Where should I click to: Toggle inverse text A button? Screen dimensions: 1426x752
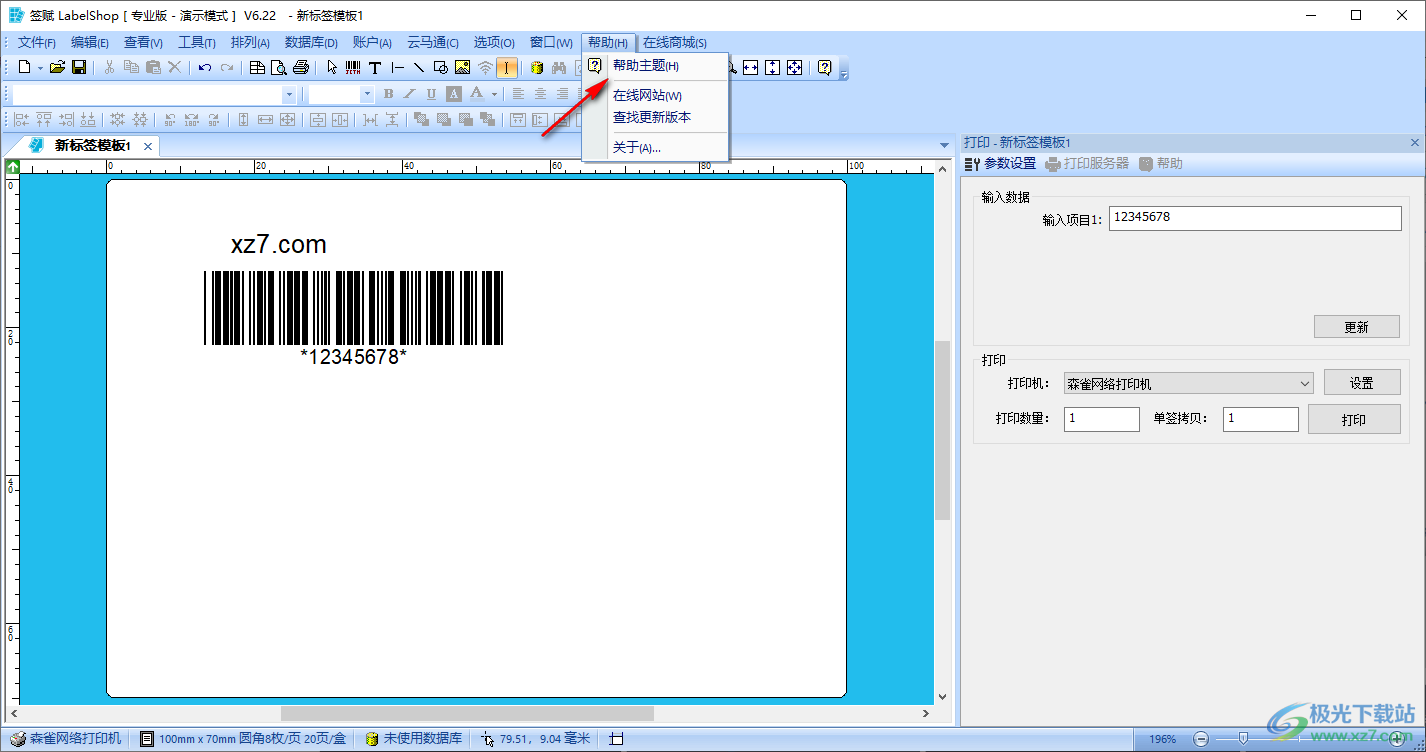pyautogui.click(x=453, y=94)
